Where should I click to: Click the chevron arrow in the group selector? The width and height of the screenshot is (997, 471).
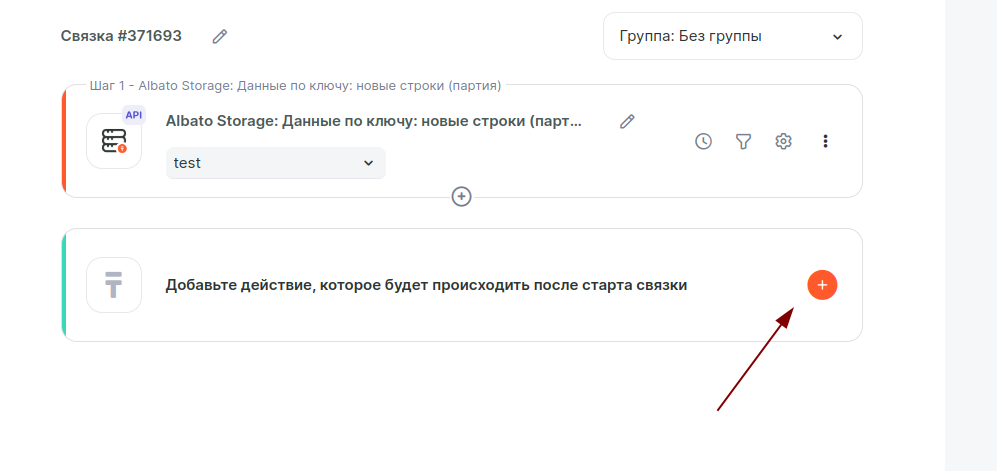[837, 37]
